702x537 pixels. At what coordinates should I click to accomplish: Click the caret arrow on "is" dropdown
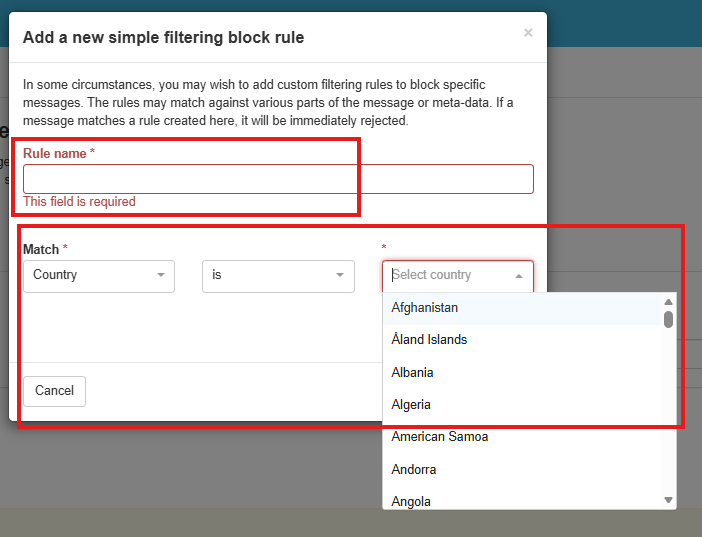coord(340,275)
